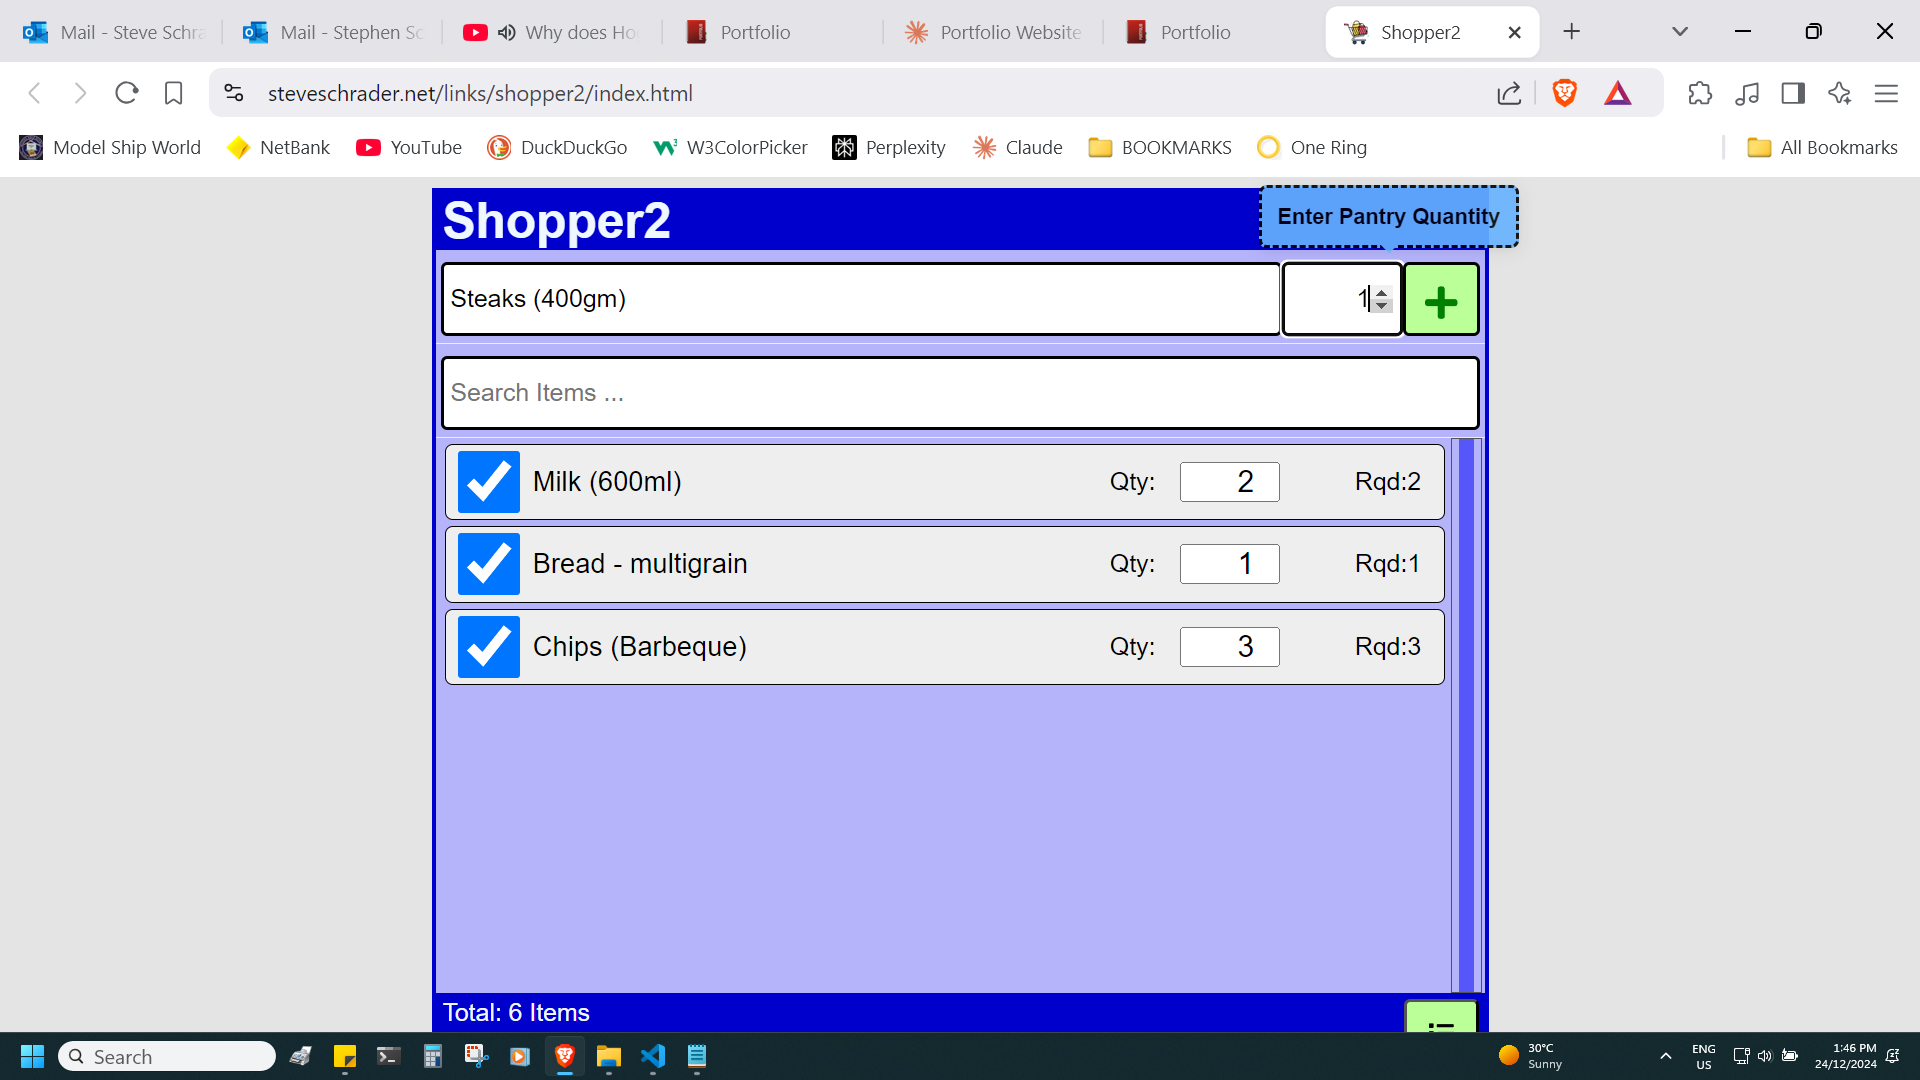Open the Portfolio Website tab
Screen dimensions: 1920x1080
click(x=993, y=32)
